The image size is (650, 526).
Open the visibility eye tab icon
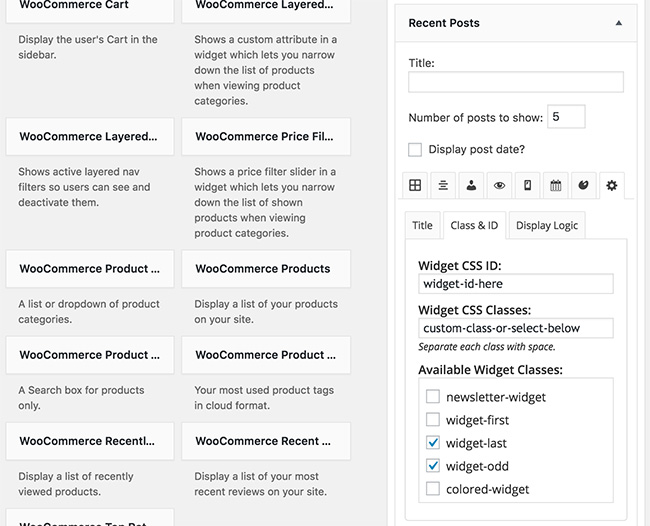pyautogui.click(x=500, y=185)
